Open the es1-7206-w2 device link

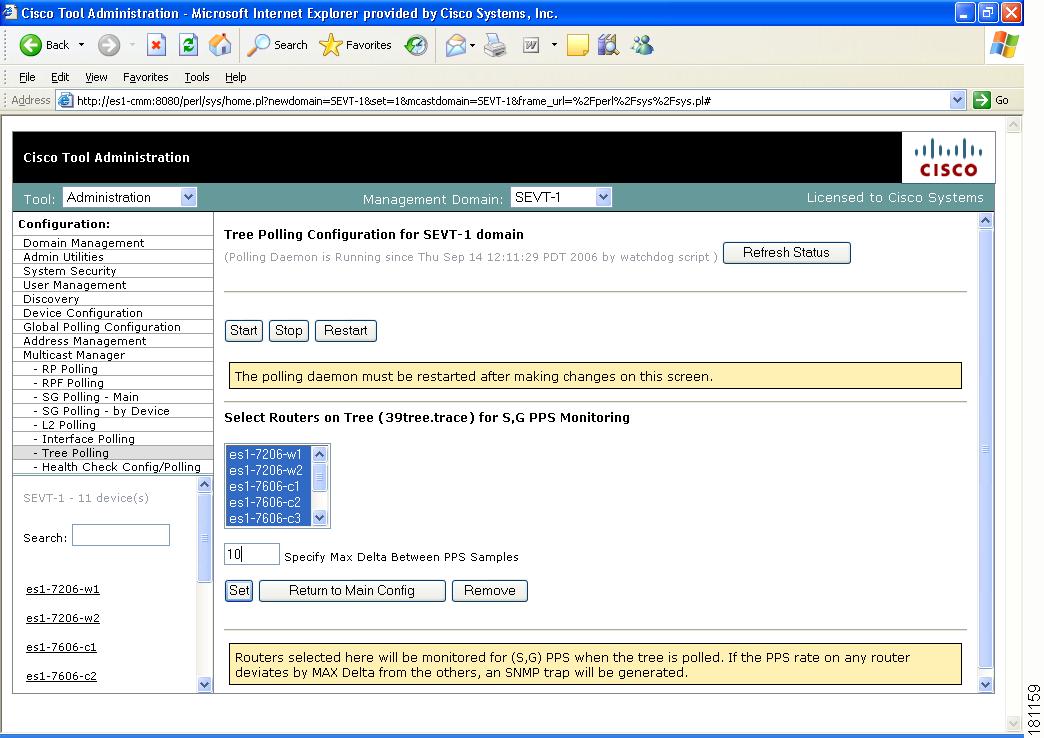[63, 618]
